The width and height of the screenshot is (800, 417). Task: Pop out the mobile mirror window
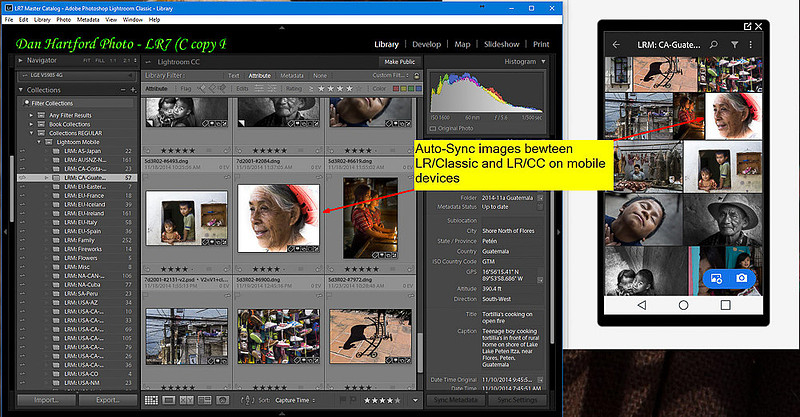point(747,26)
